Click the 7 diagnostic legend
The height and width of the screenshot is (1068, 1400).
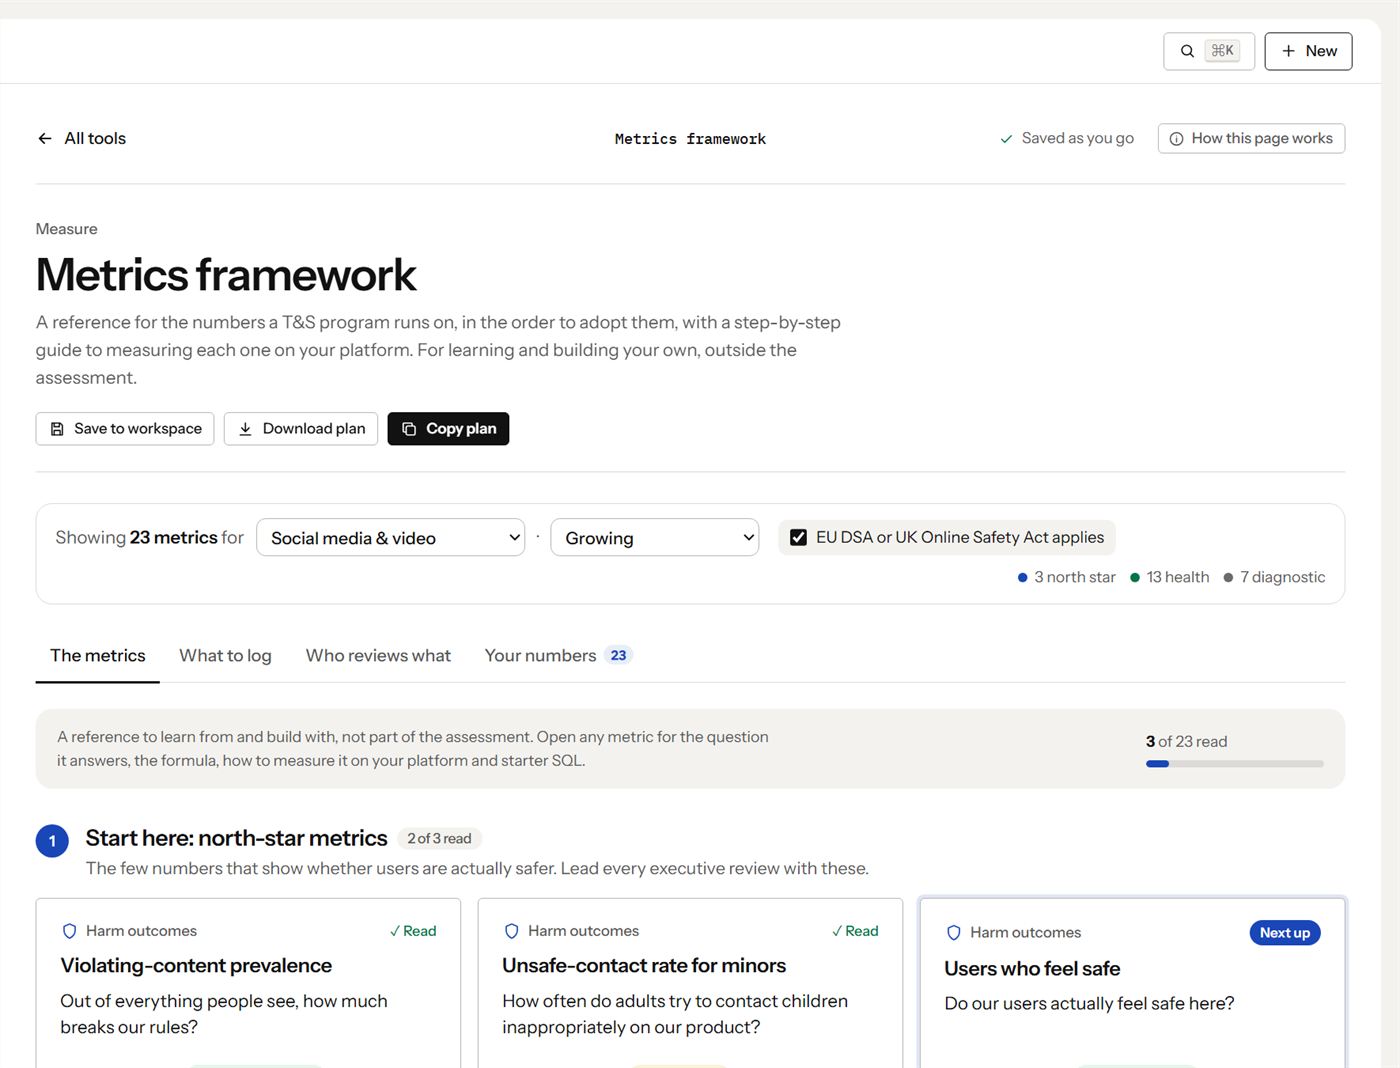[x=1274, y=577]
